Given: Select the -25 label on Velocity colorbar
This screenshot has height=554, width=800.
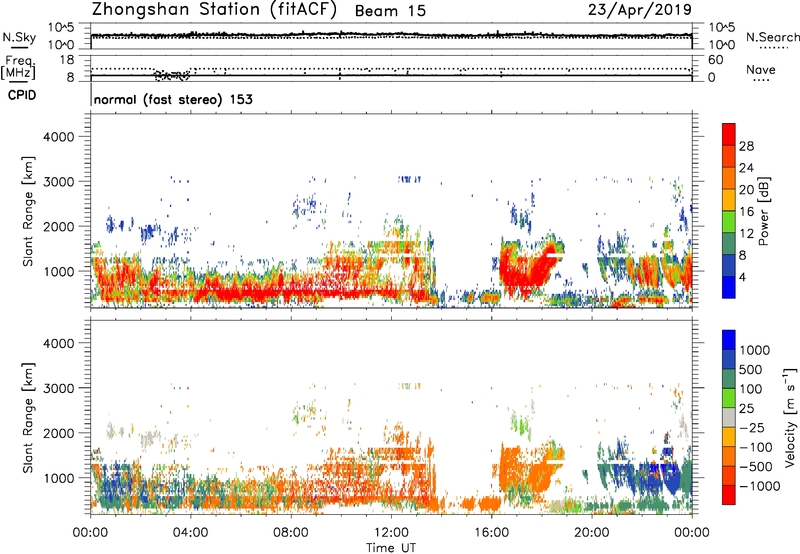Looking at the screenshot, I should click(x=752, y=428).
